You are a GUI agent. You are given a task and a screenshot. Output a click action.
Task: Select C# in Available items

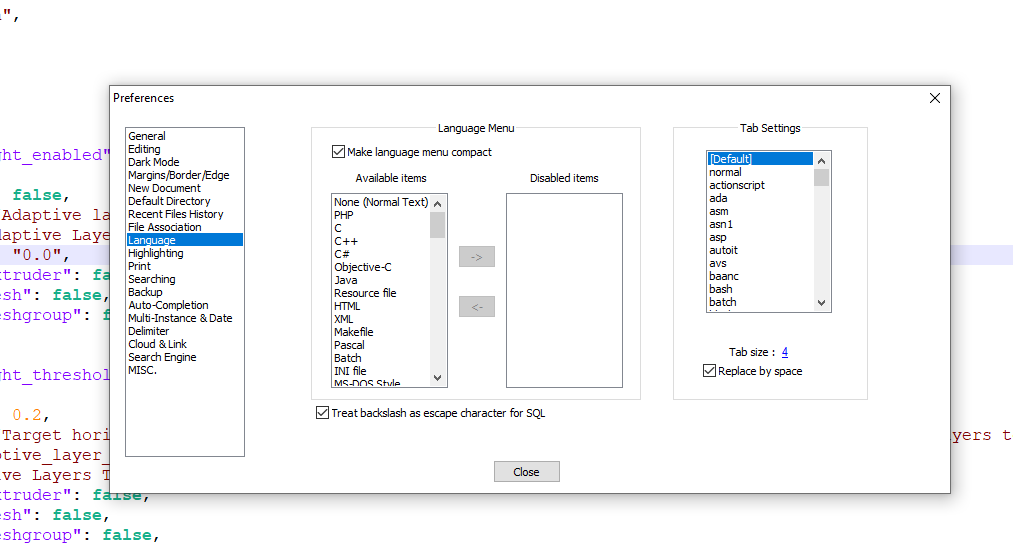click(342, 254)
